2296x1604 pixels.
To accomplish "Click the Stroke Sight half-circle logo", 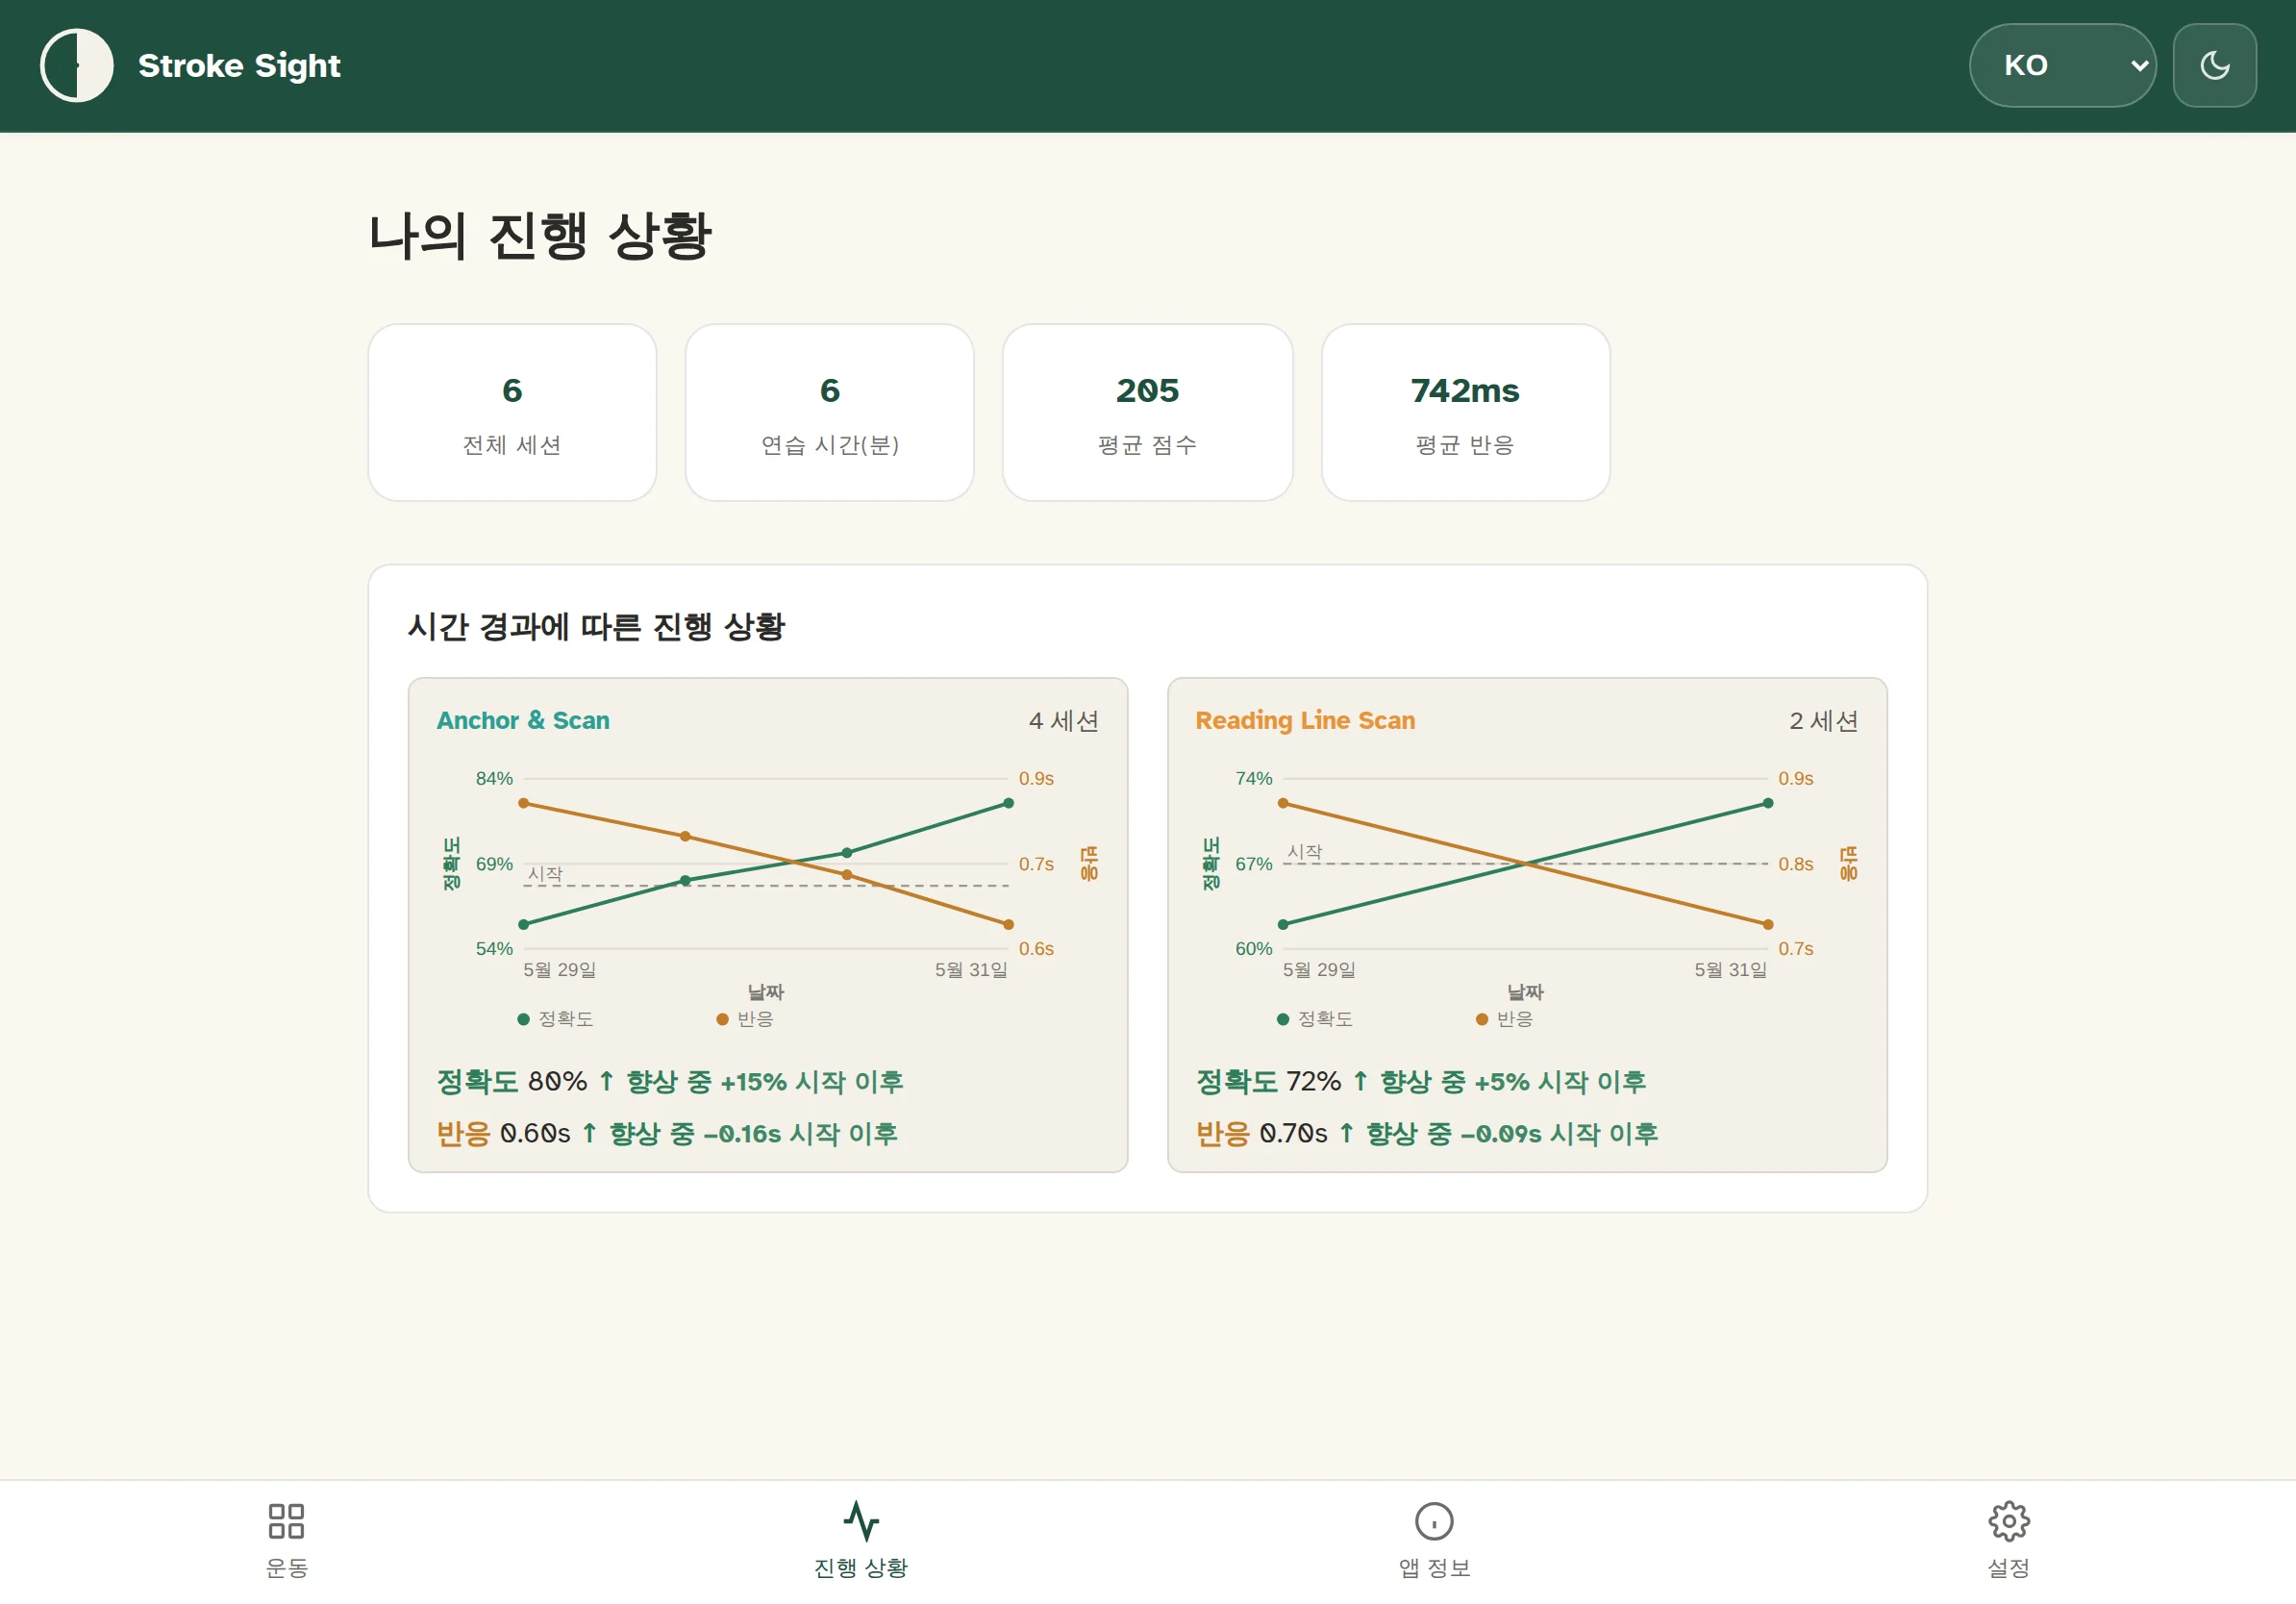I will click(76, 65).
